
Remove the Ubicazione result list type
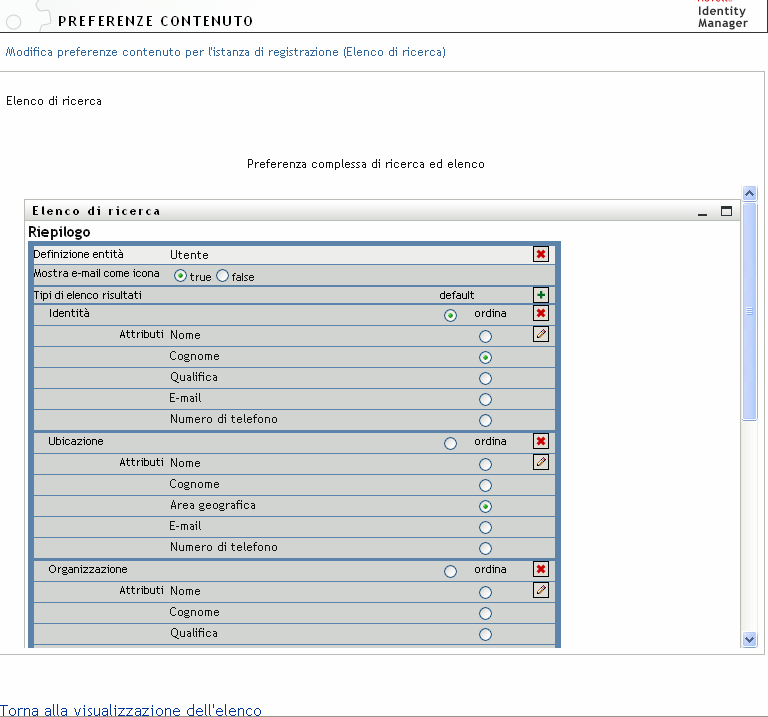[541, 441]
